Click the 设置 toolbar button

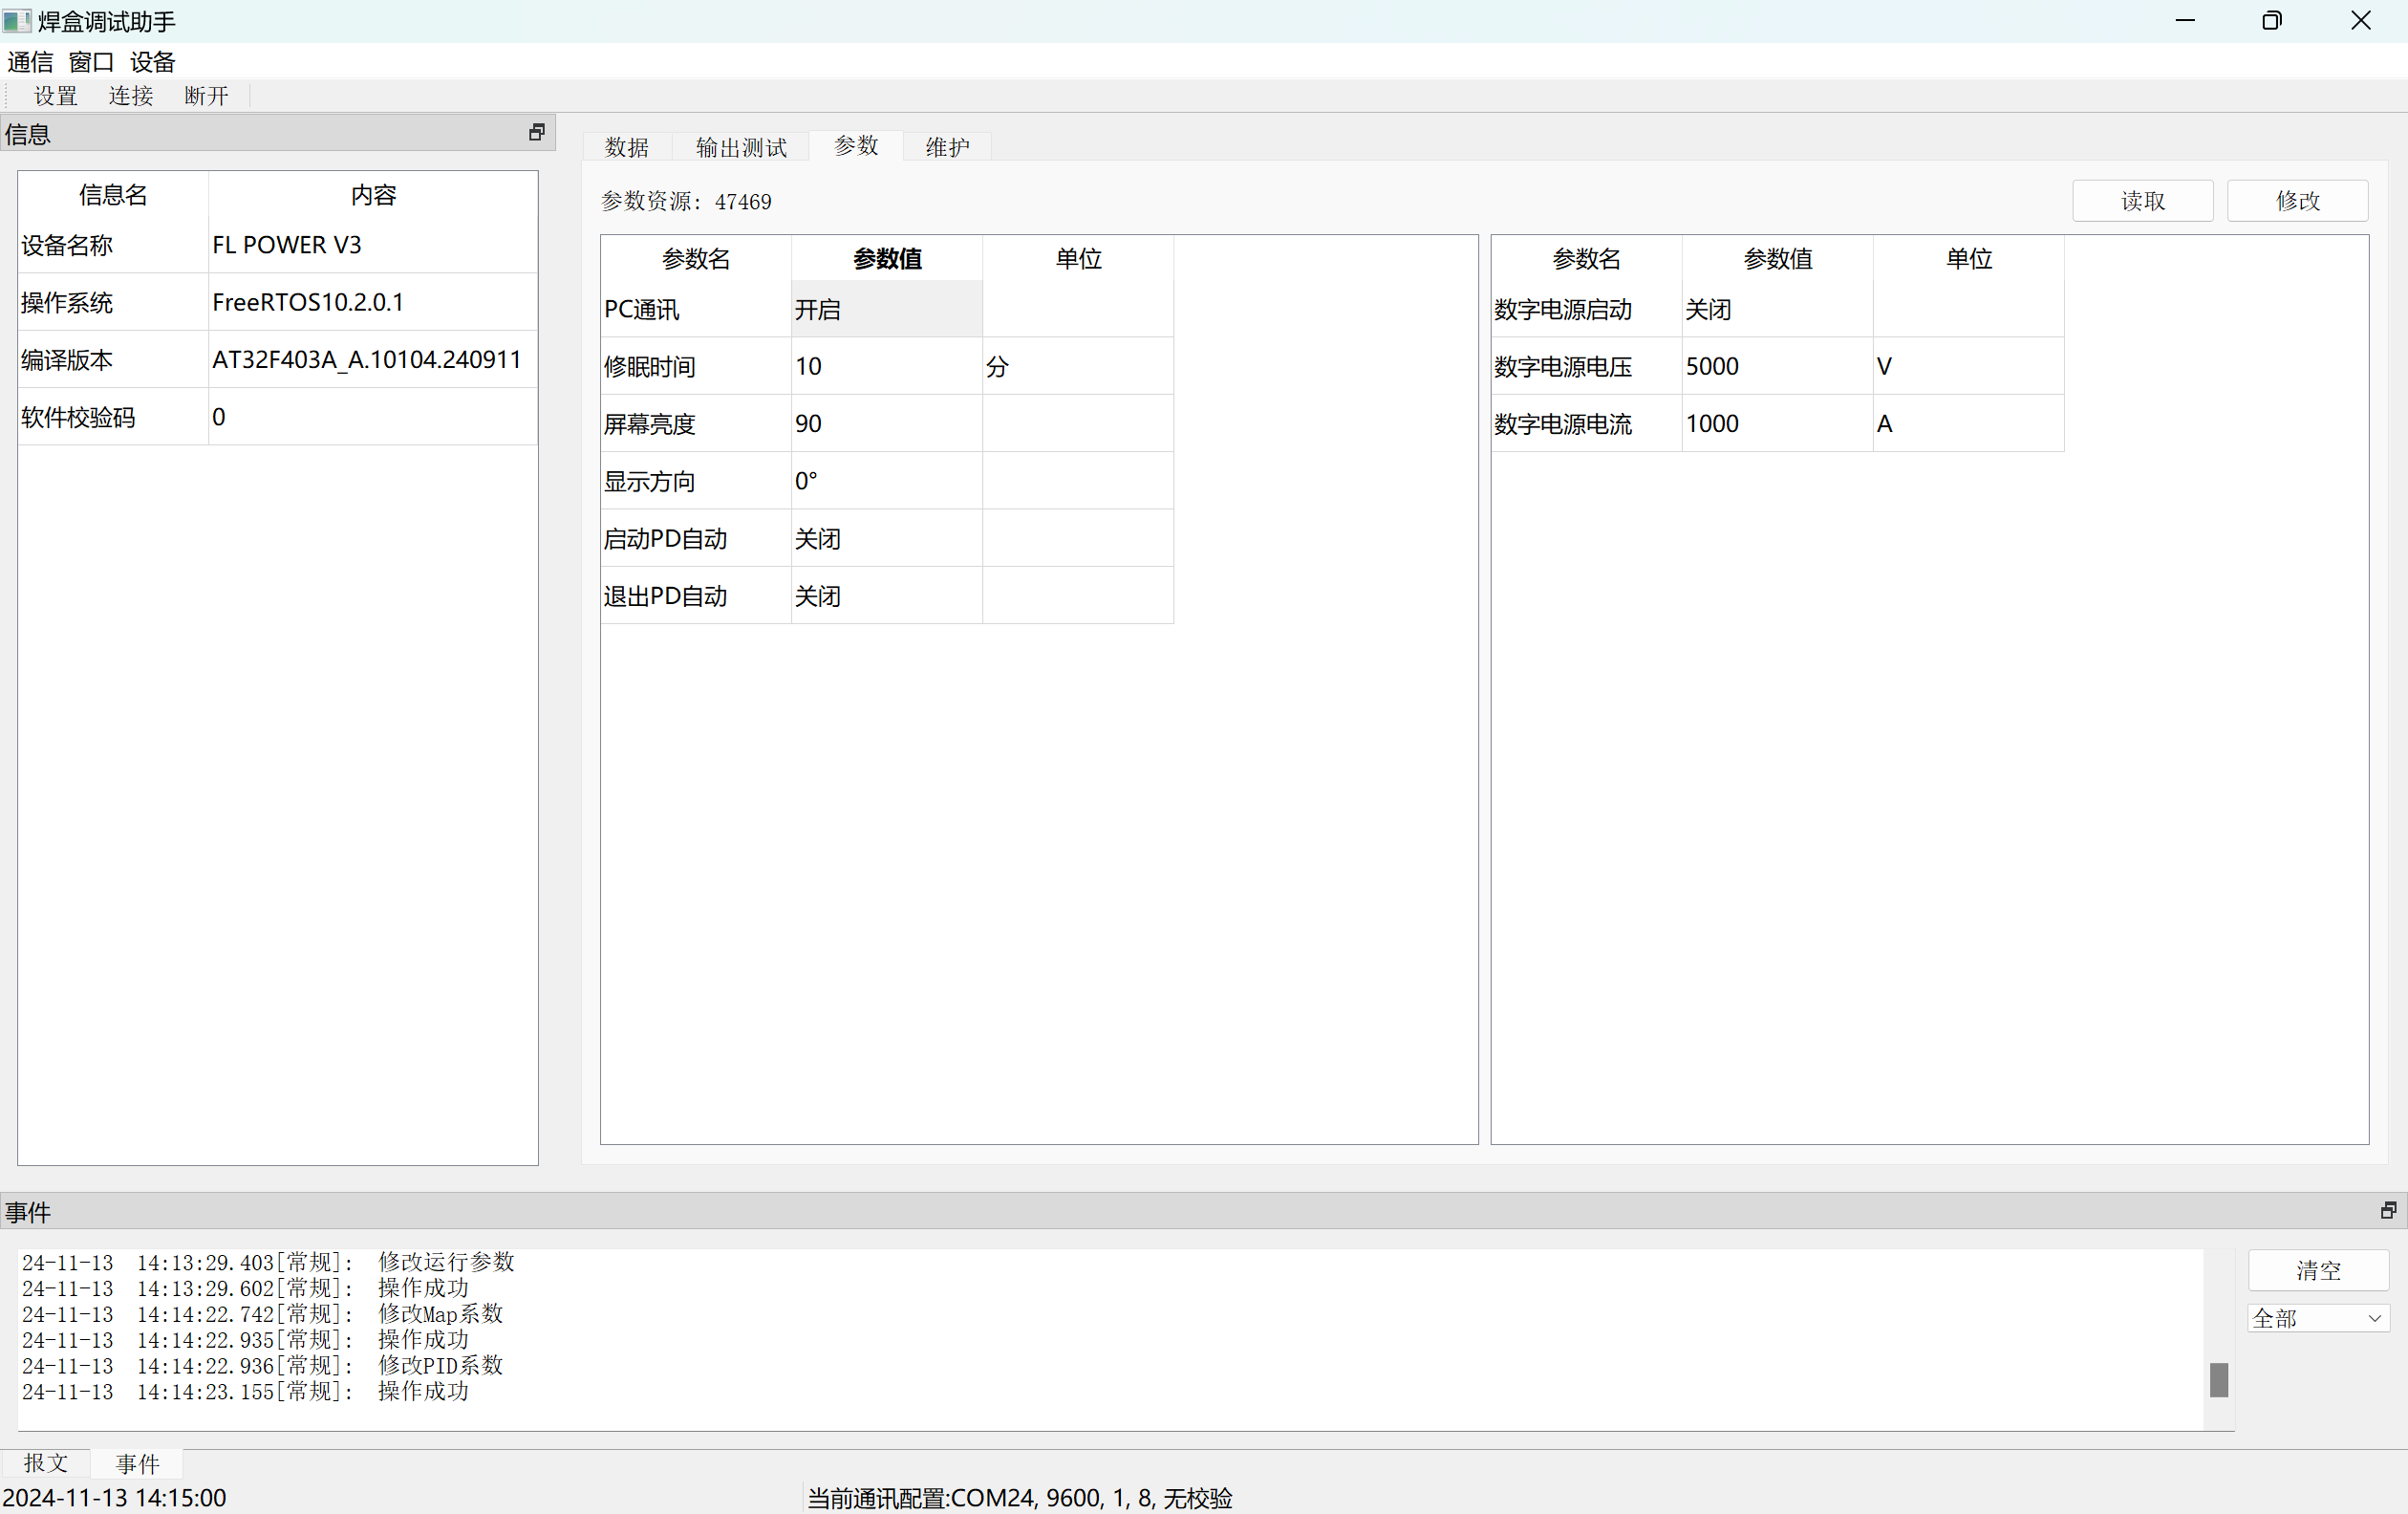click(x=56, y=96)
